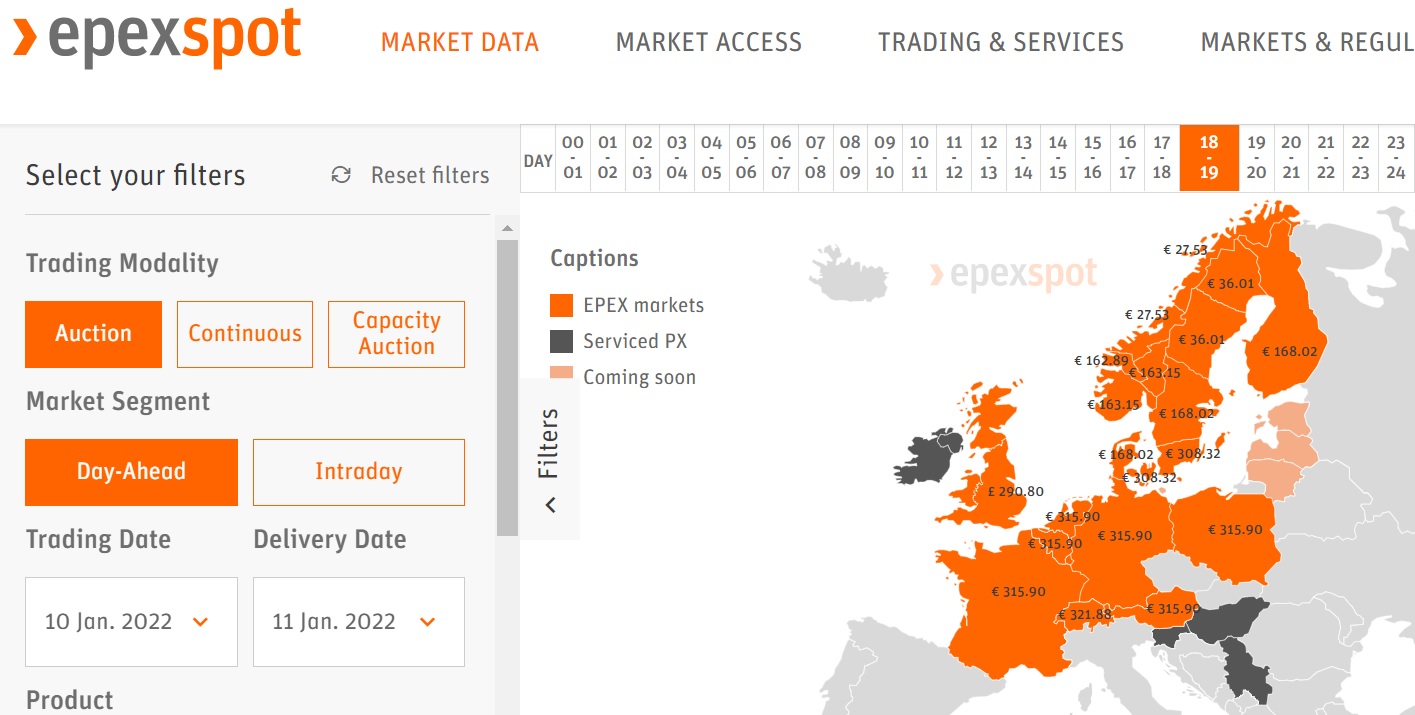Open the MARKET ACCESS menu

709,42
